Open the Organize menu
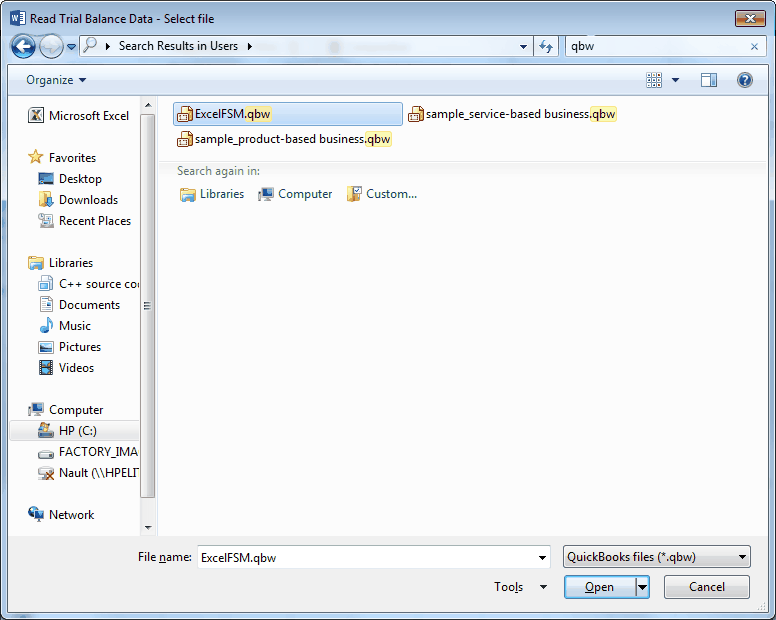This screenshot has width=776, height=620. [x=56, y=80]
